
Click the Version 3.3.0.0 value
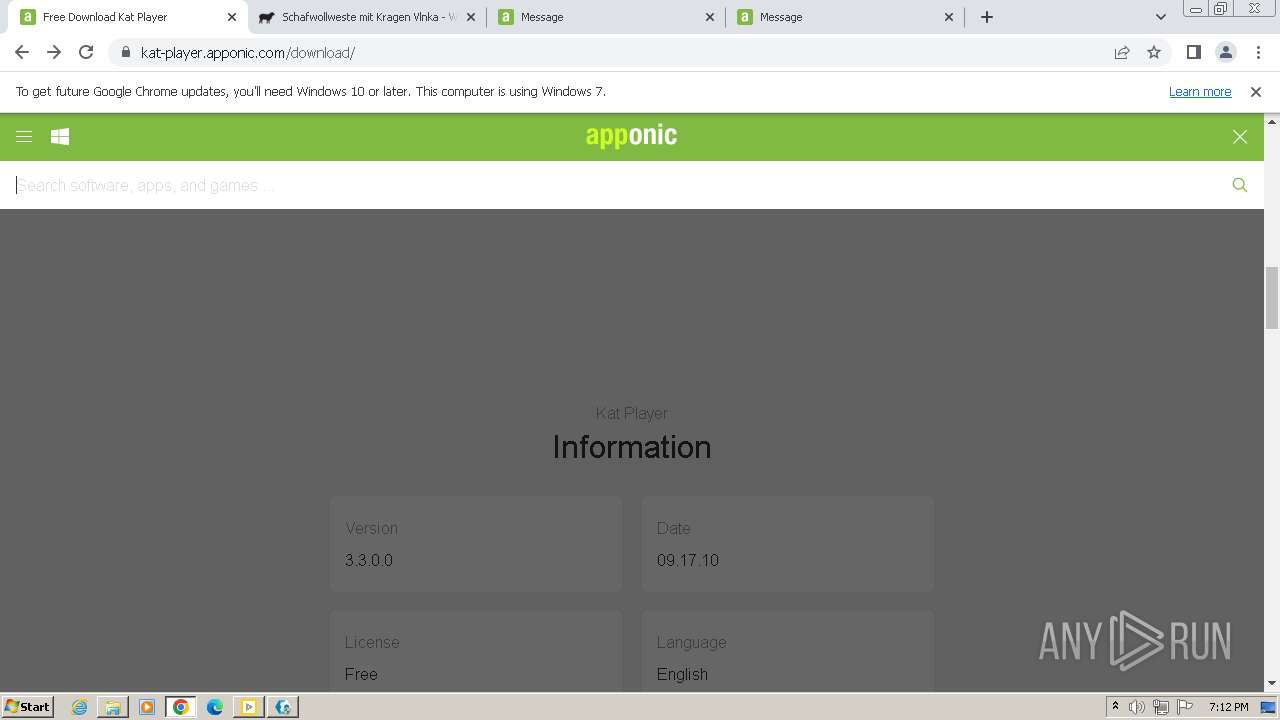[369, 560]
